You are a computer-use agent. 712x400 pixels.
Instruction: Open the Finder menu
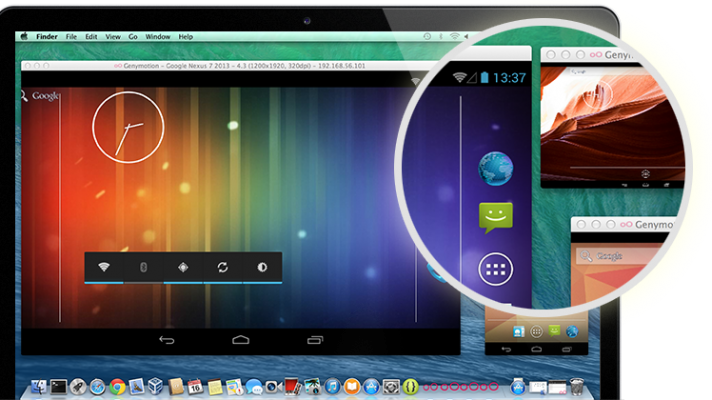click(47, 36)
